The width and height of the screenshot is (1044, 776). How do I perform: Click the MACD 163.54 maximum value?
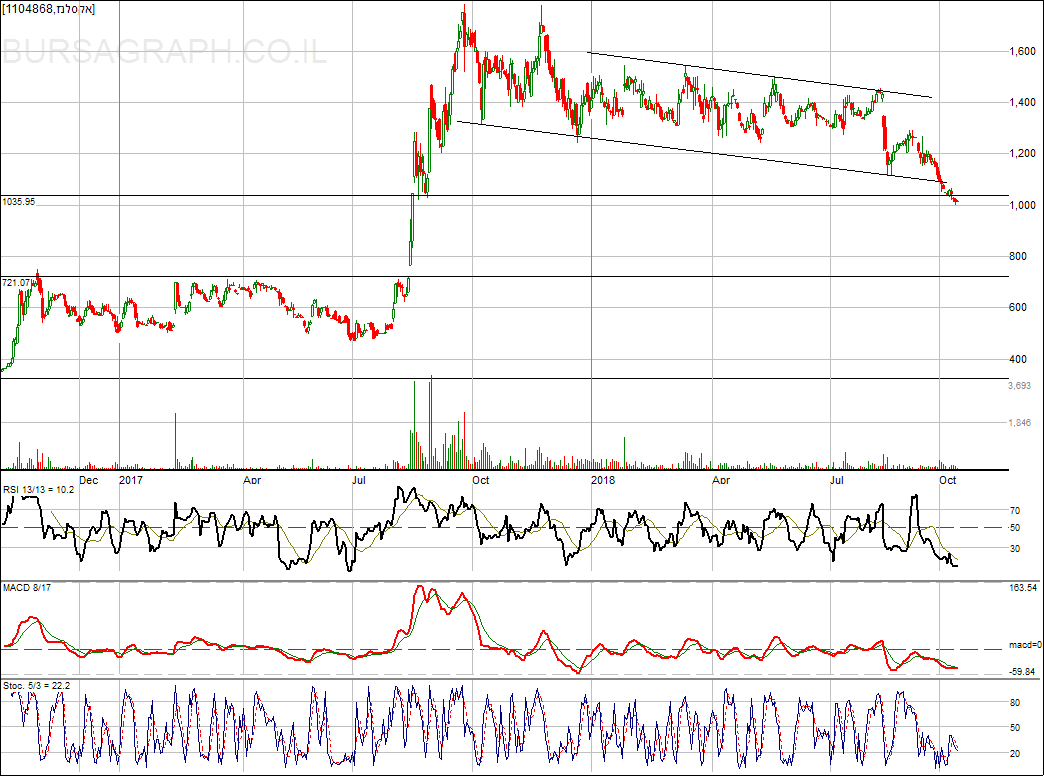(1023, 587)
